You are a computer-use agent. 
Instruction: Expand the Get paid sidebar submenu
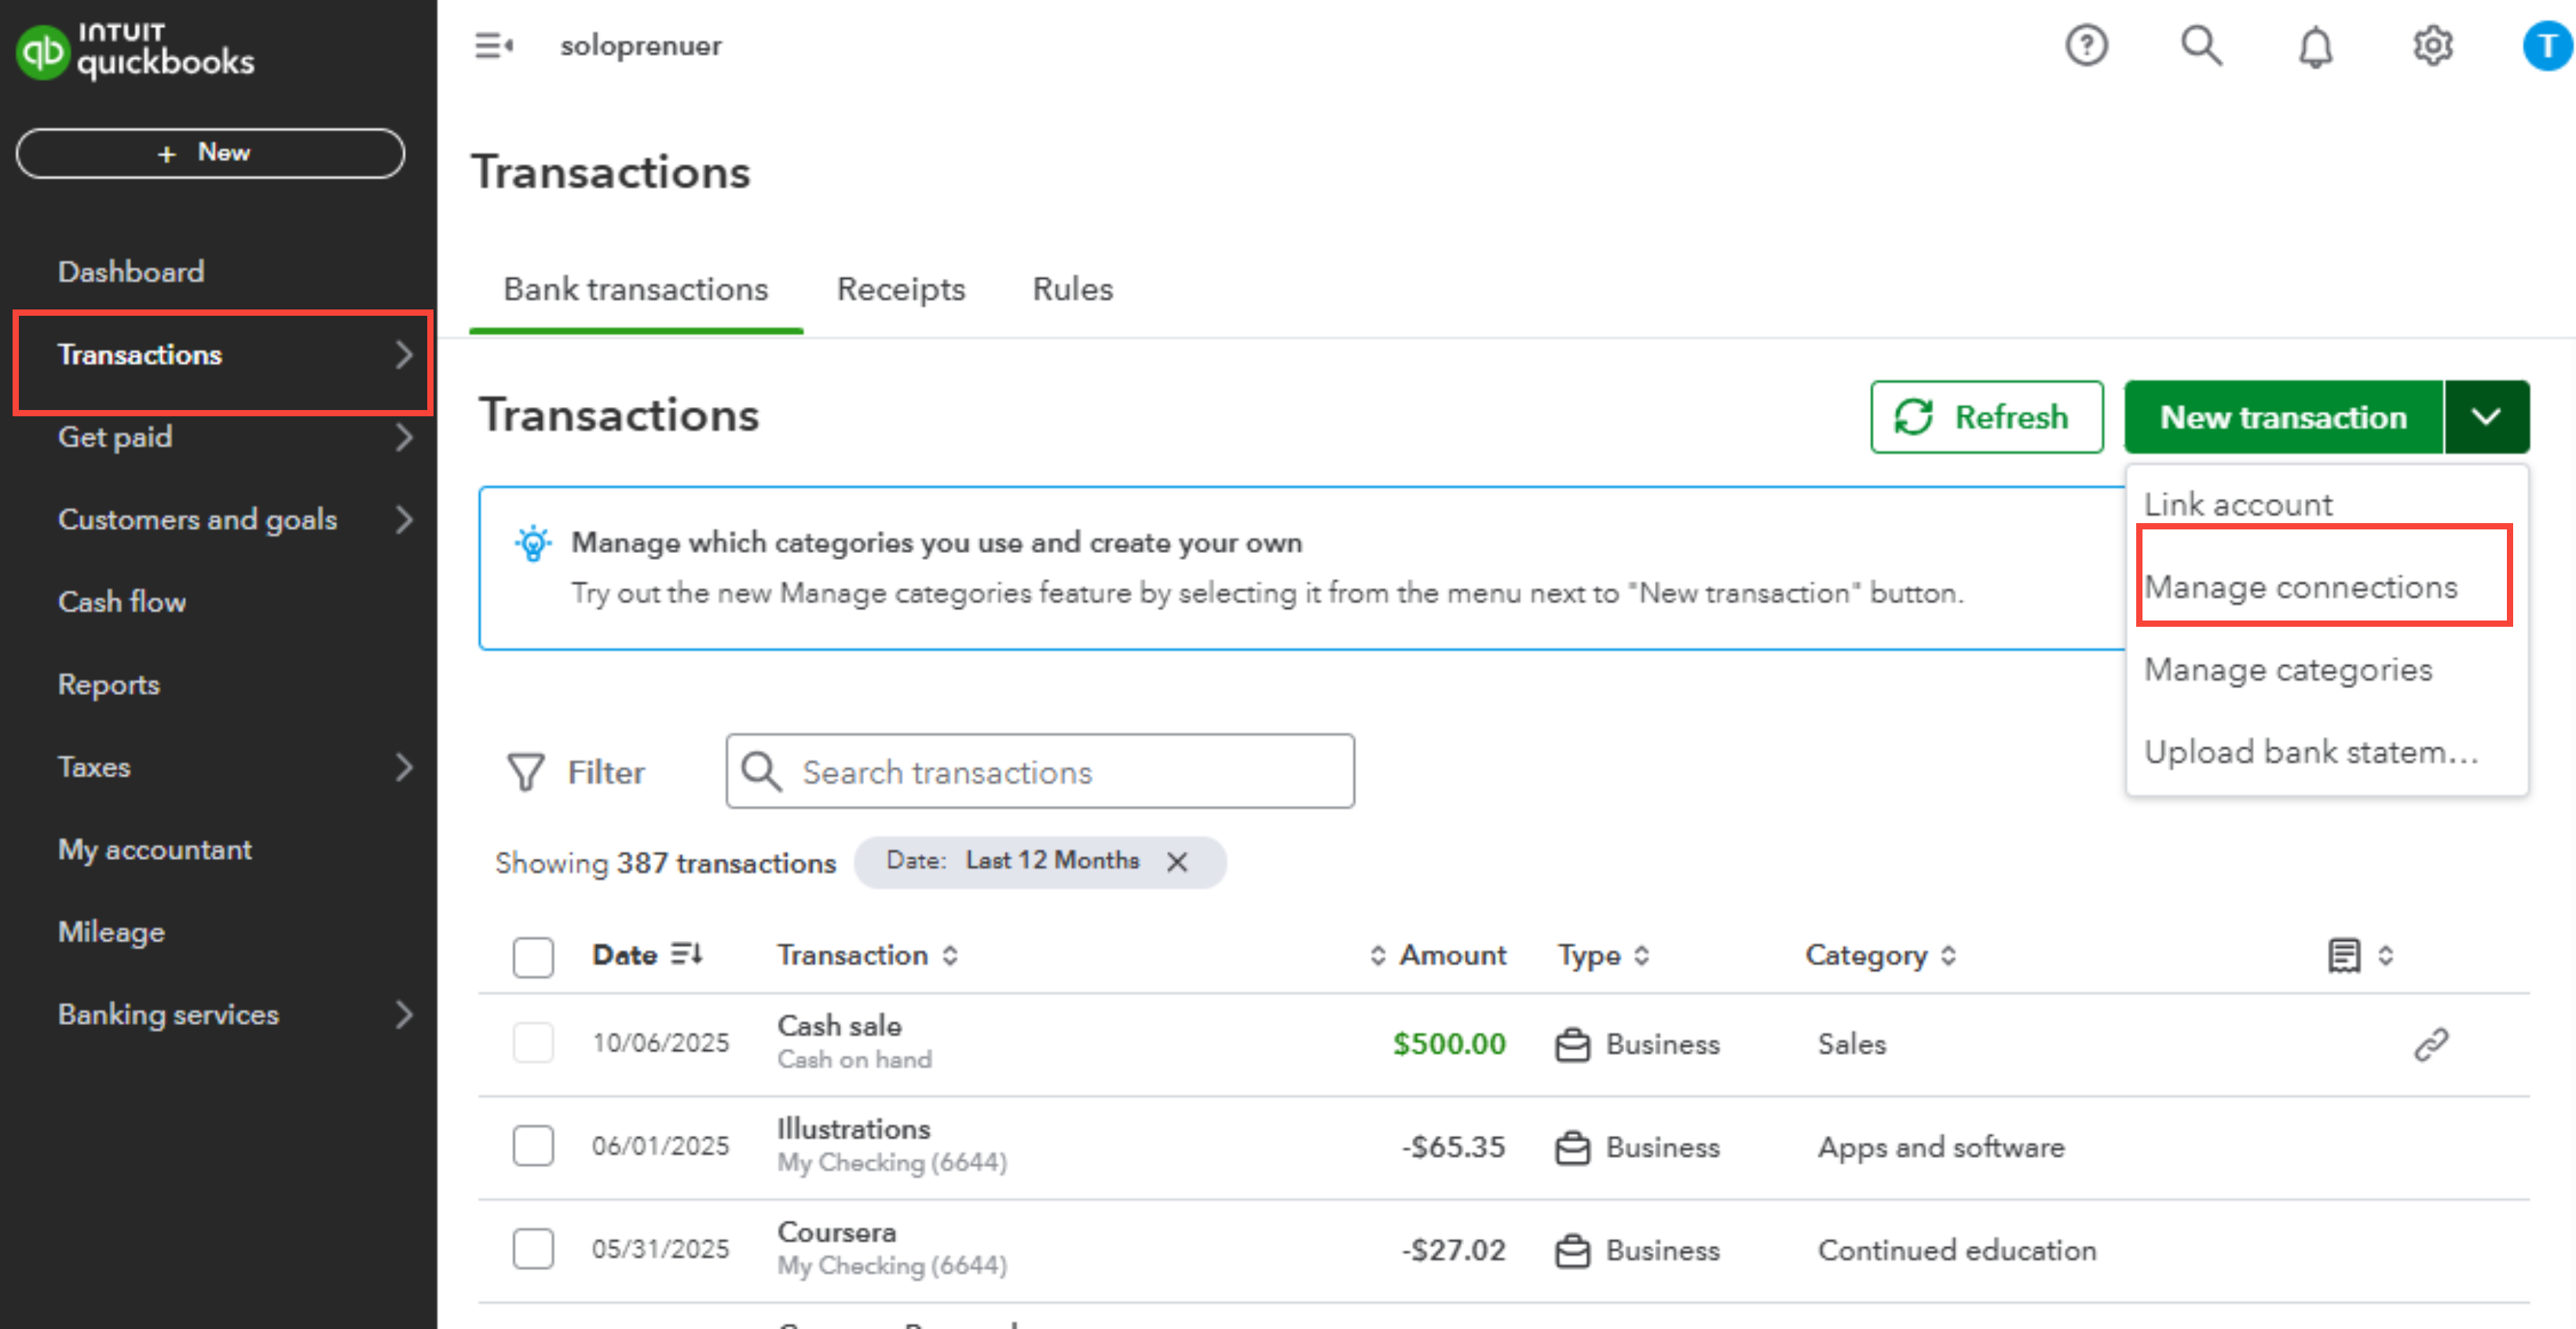[x=403, y=437]
